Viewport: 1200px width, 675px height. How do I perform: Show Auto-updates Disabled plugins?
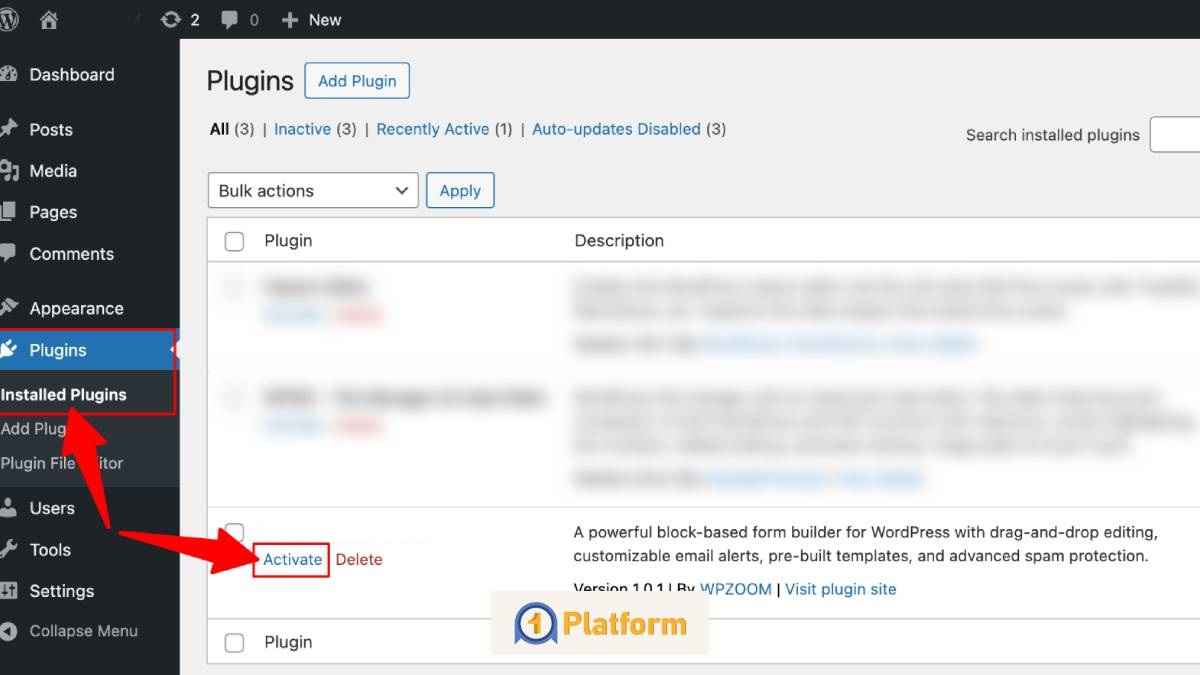pyautogui.click(x=616, y=129)
